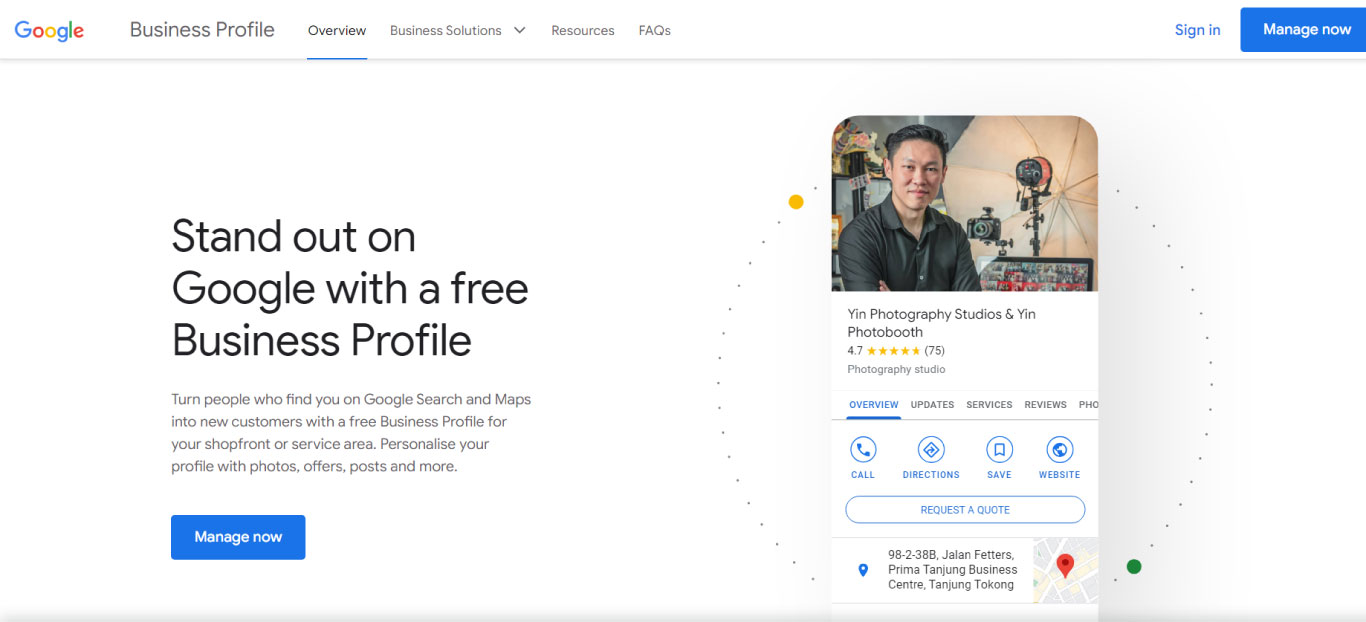Click the Sign in link
This screenshot has height=622, width=1366.
coord(1197,30)
